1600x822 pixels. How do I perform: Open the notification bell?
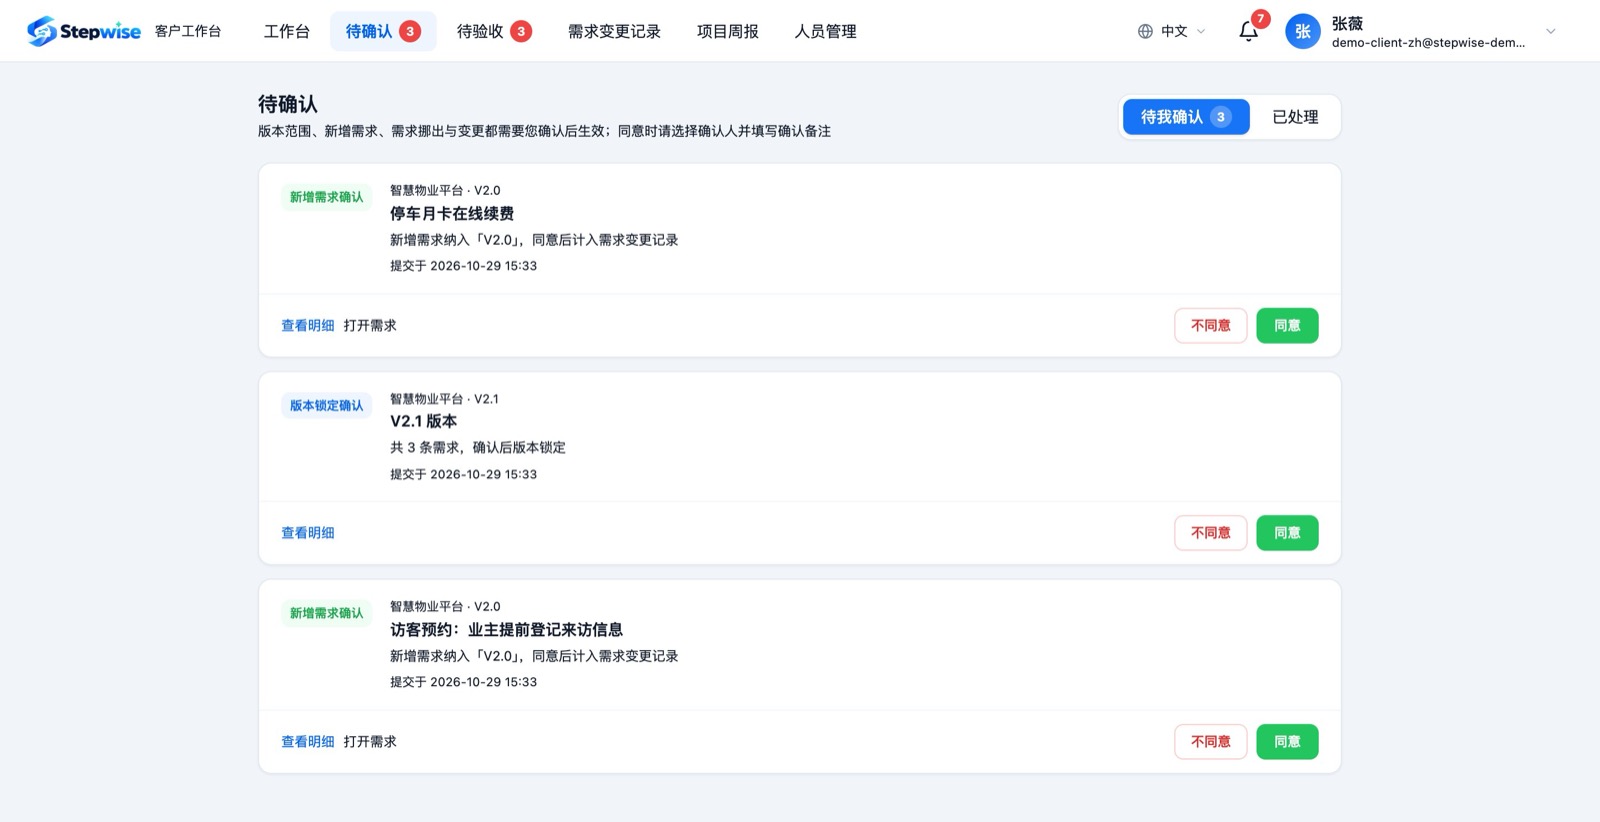click(x=1248, y=31)
